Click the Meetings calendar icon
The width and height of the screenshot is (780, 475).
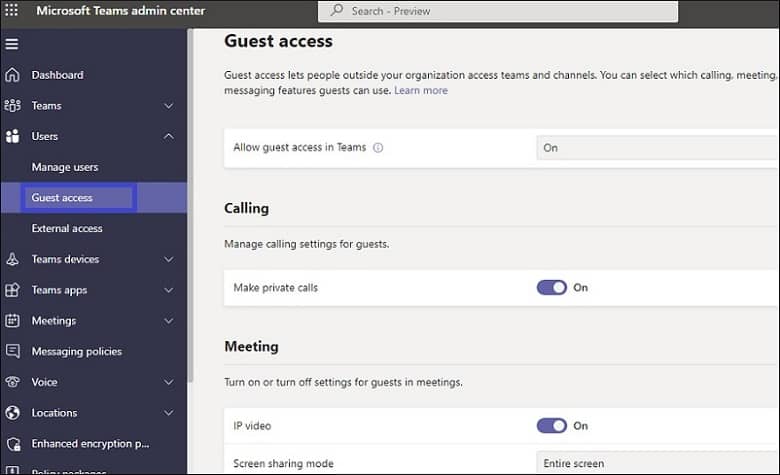tap(12, 321)
